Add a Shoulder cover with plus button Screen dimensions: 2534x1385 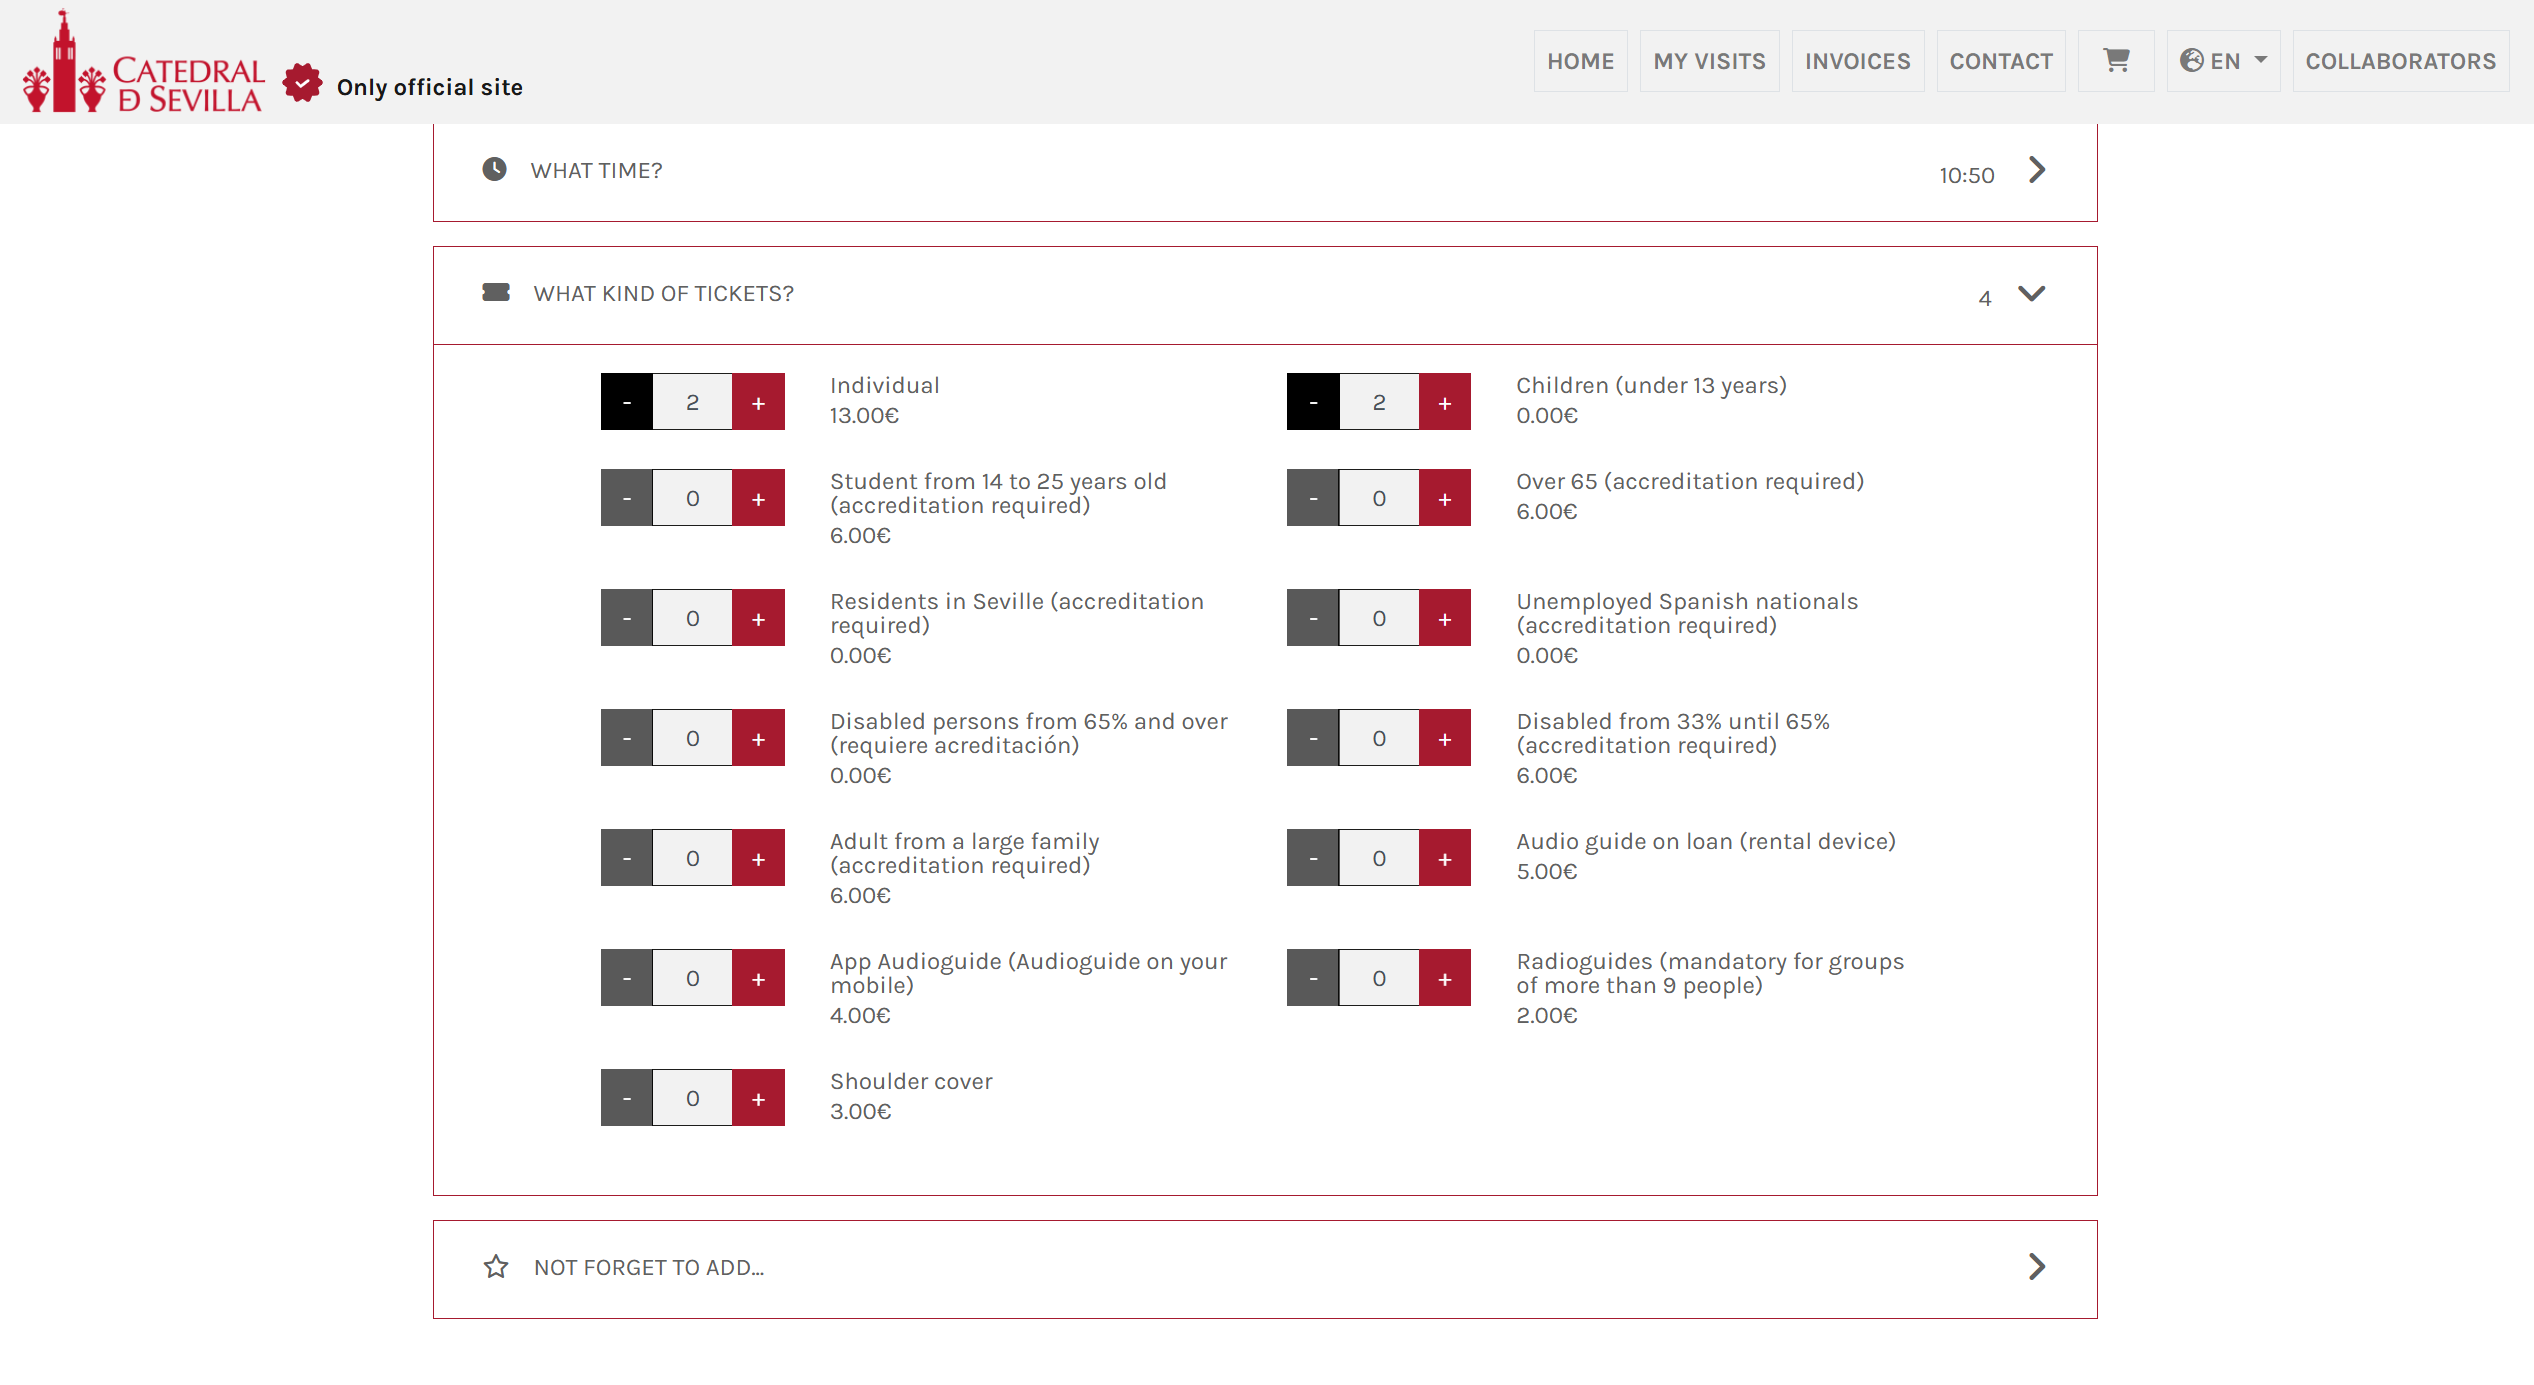[758, 1098]
